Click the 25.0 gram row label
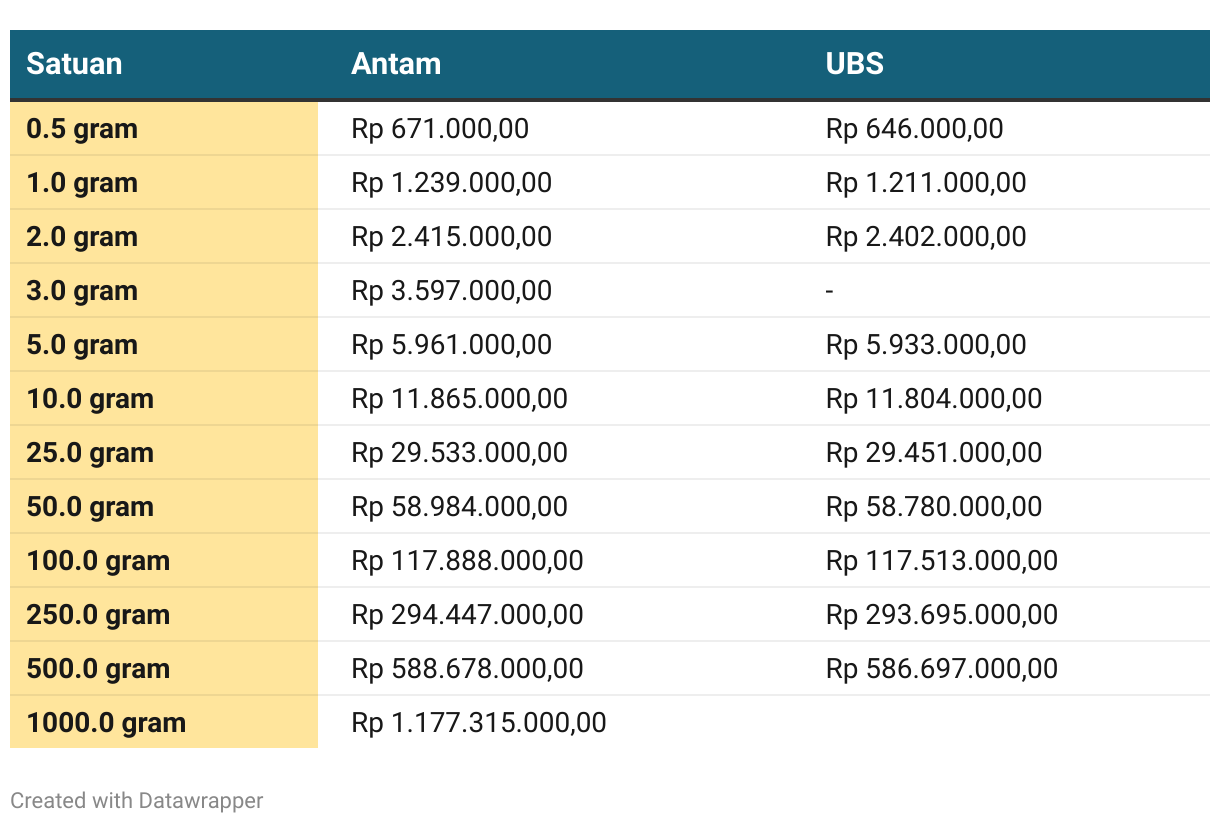1220x824 pixels. 90,453
